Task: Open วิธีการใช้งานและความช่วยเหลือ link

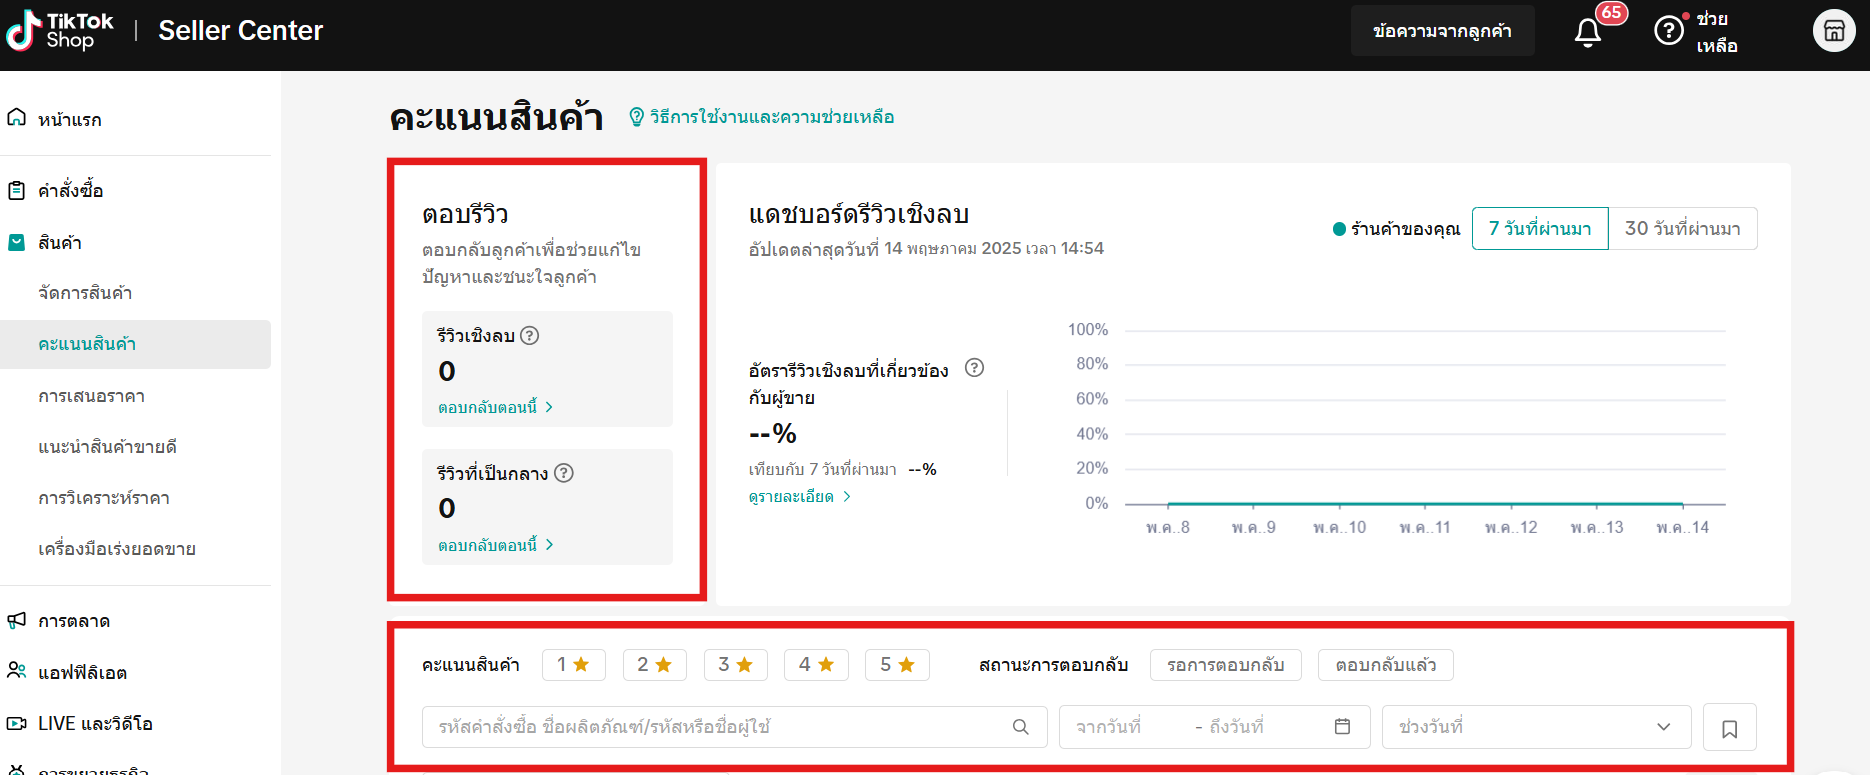Action: (x=772, y=117)
